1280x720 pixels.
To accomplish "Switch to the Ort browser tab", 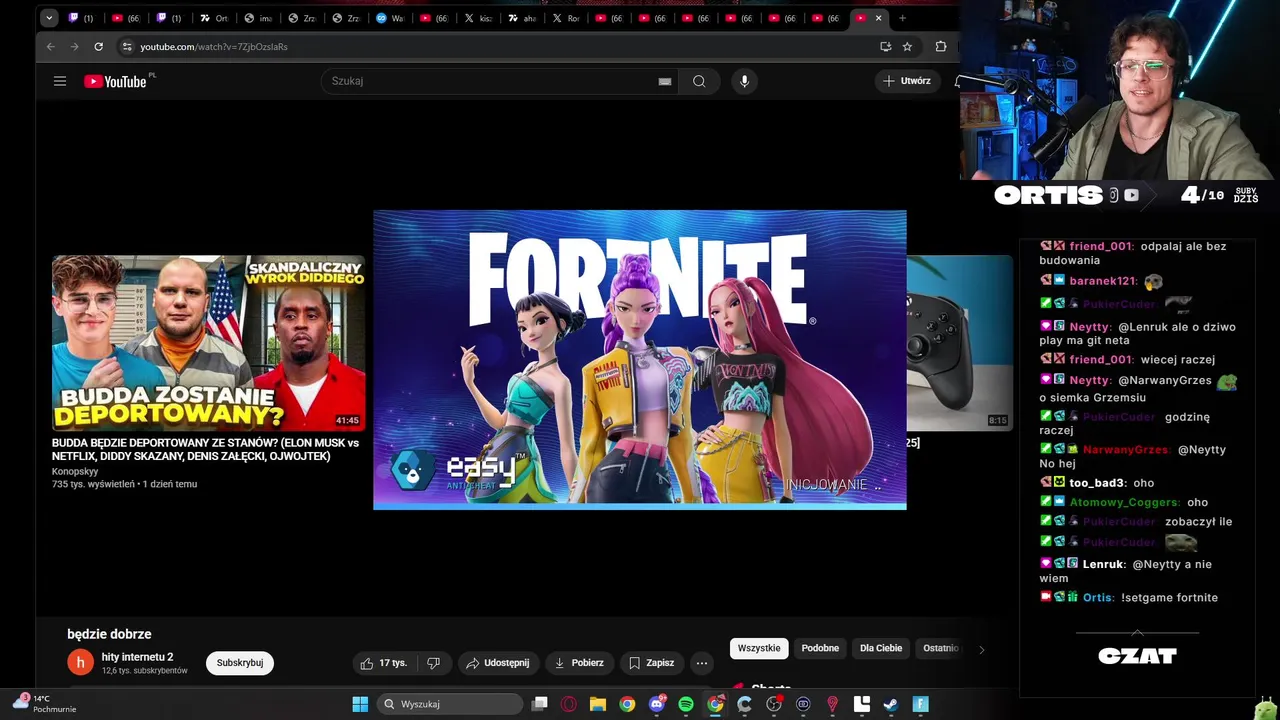I will pyautogui.click(x=214, y=18).
